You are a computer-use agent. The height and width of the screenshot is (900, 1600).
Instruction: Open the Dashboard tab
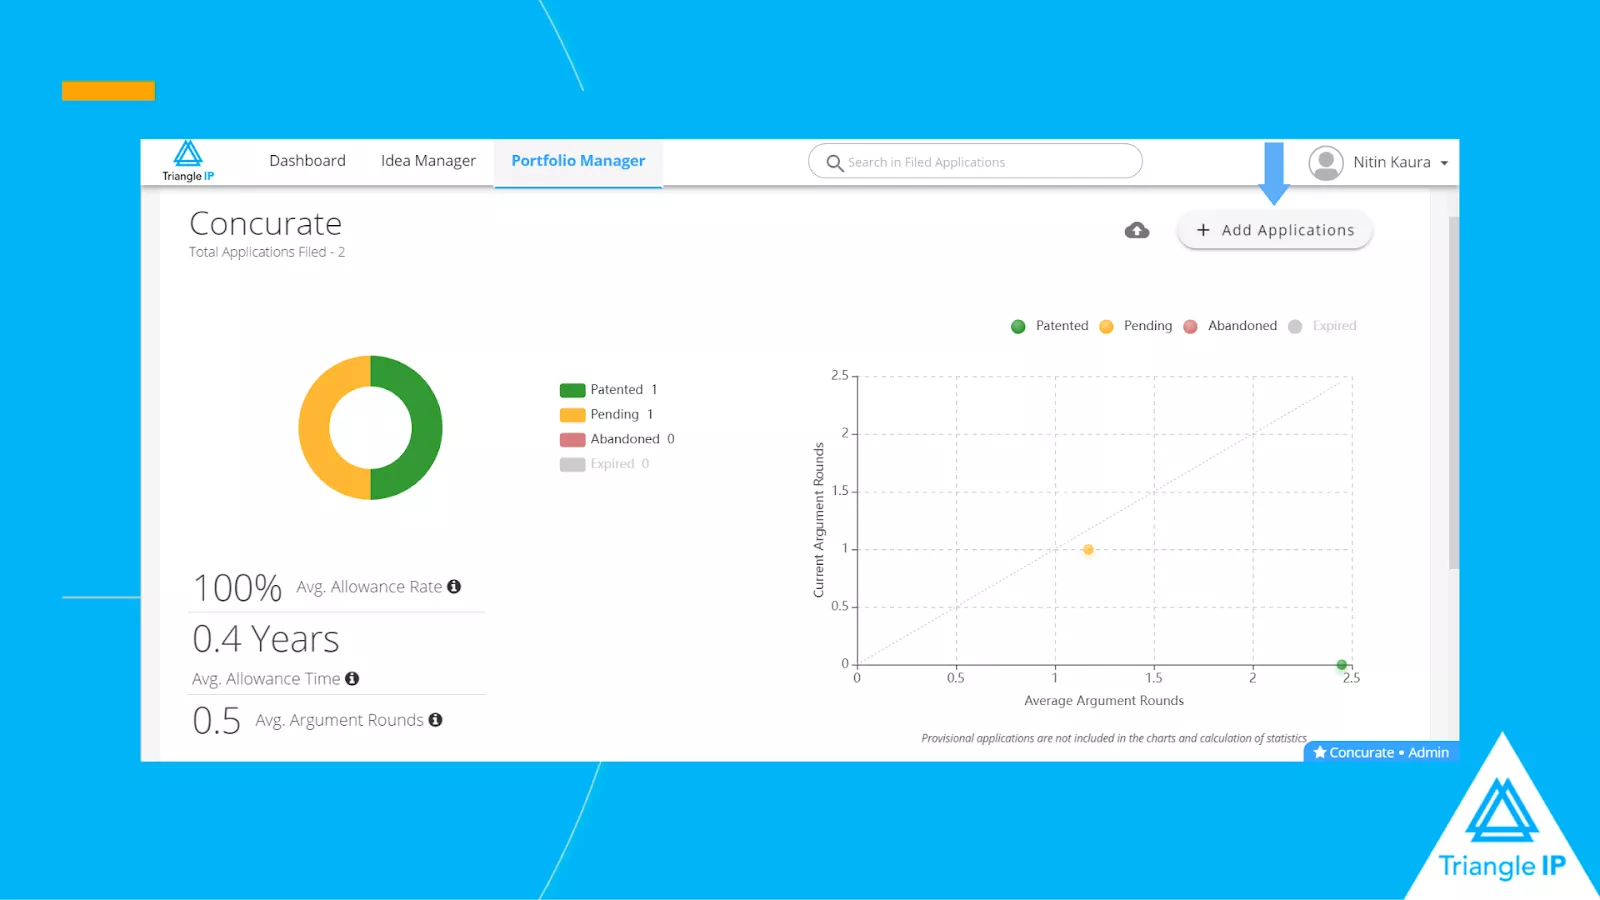click(x=307, y=161)
